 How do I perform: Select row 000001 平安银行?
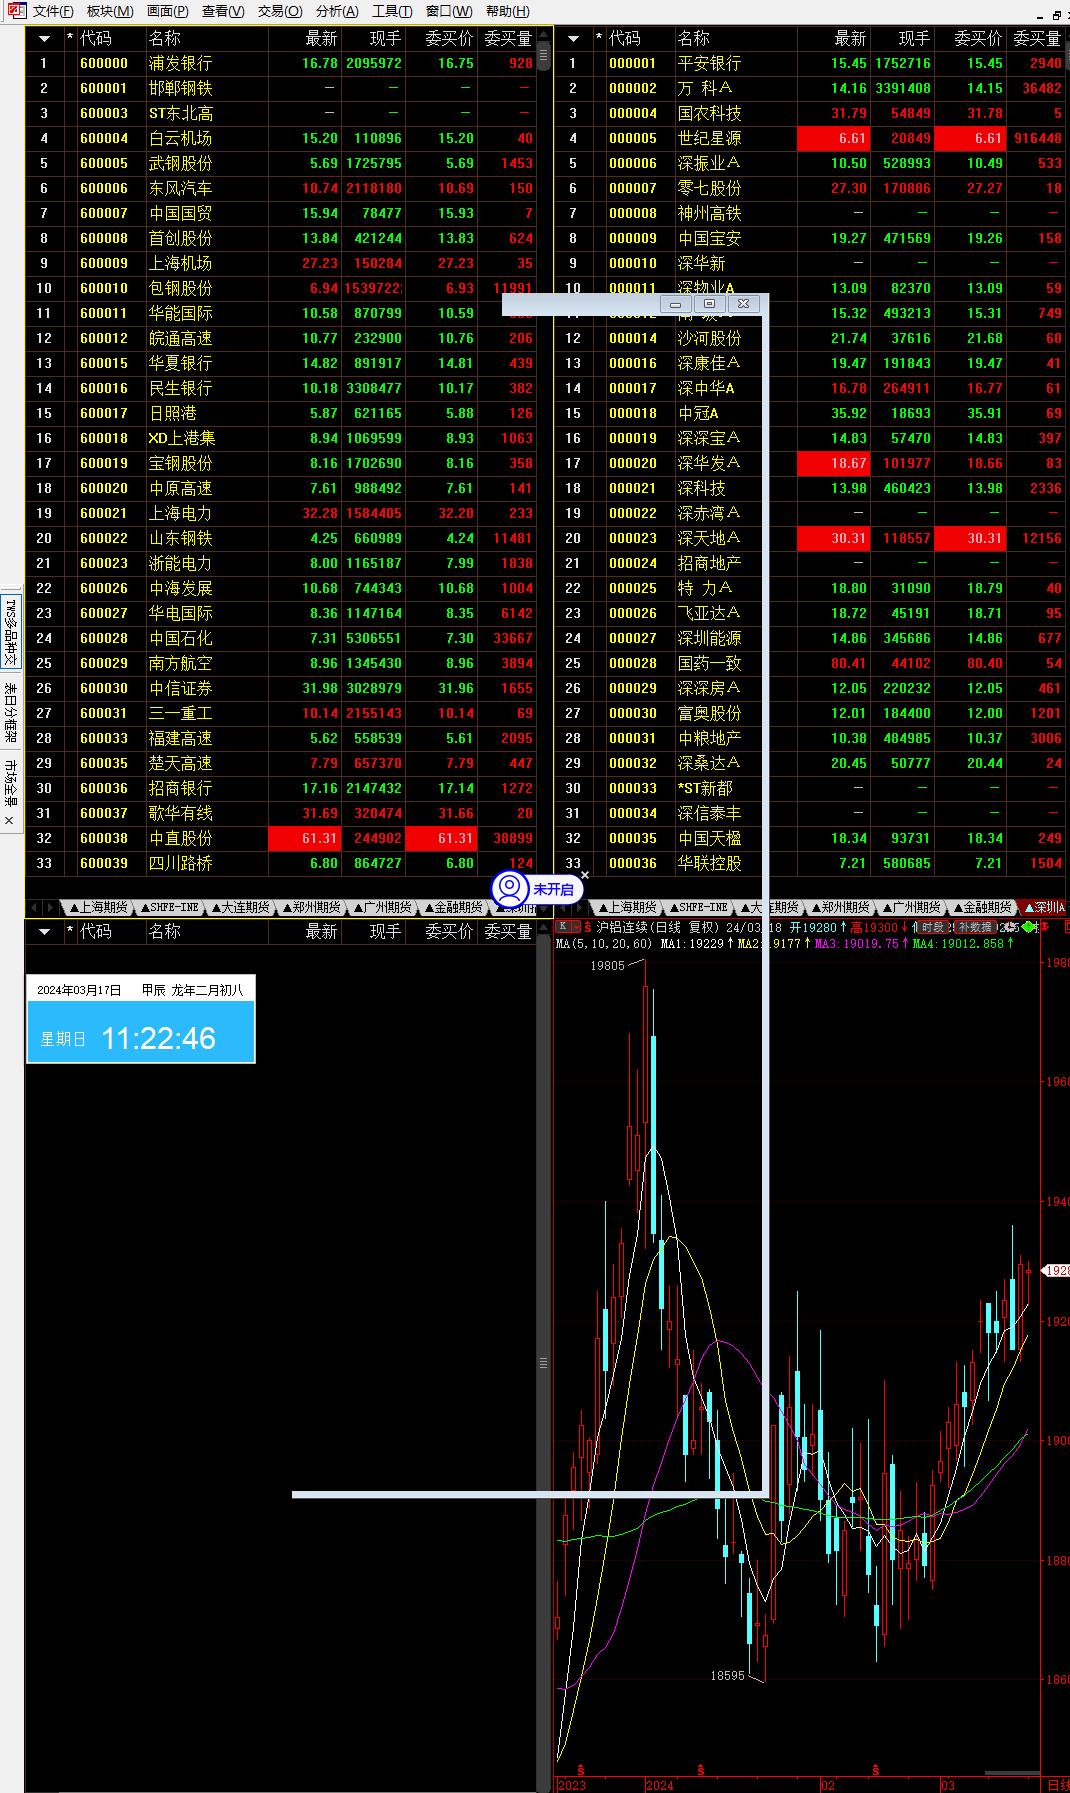click(810, 63)
